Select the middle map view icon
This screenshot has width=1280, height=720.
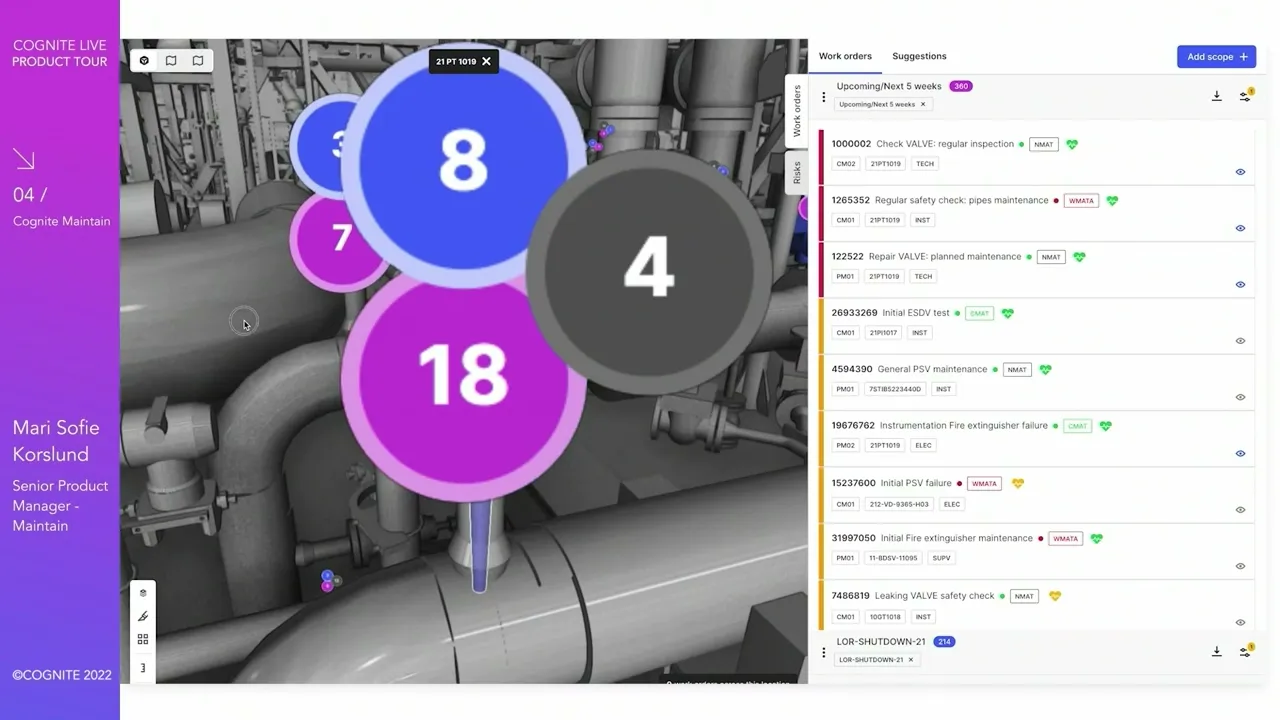[x=171, y=61]
